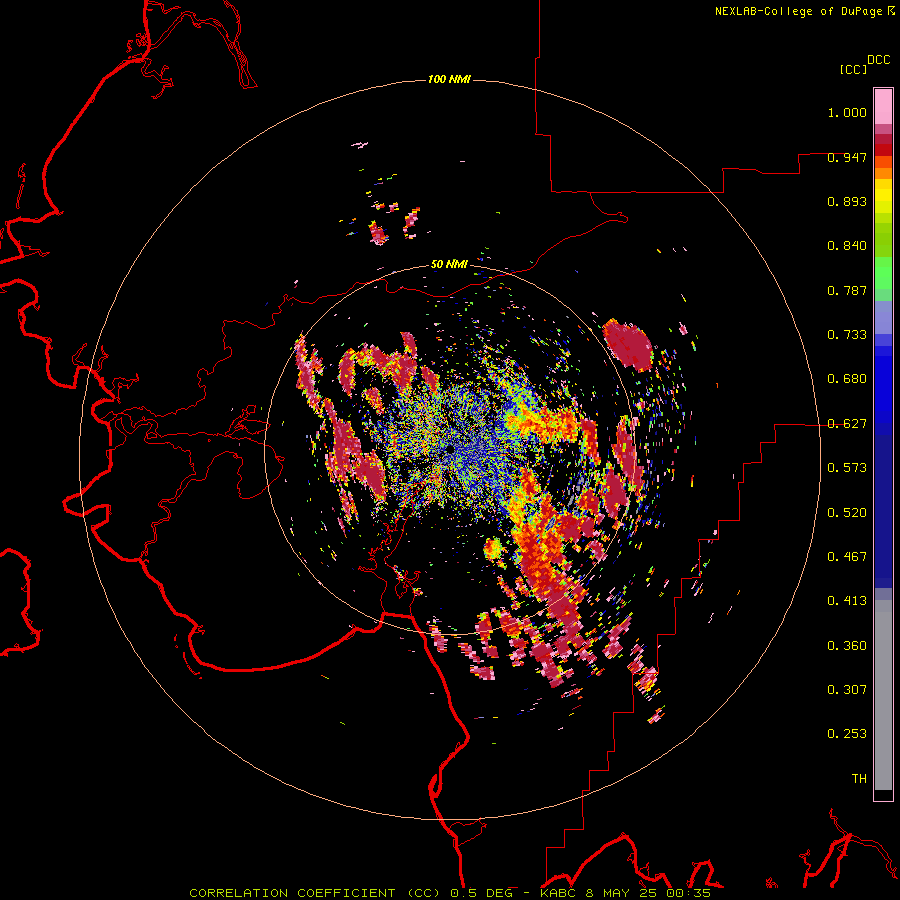The image size is (900, 900).
Task: Click the 8 MAY 25 date text
Action: click(622, 893)
